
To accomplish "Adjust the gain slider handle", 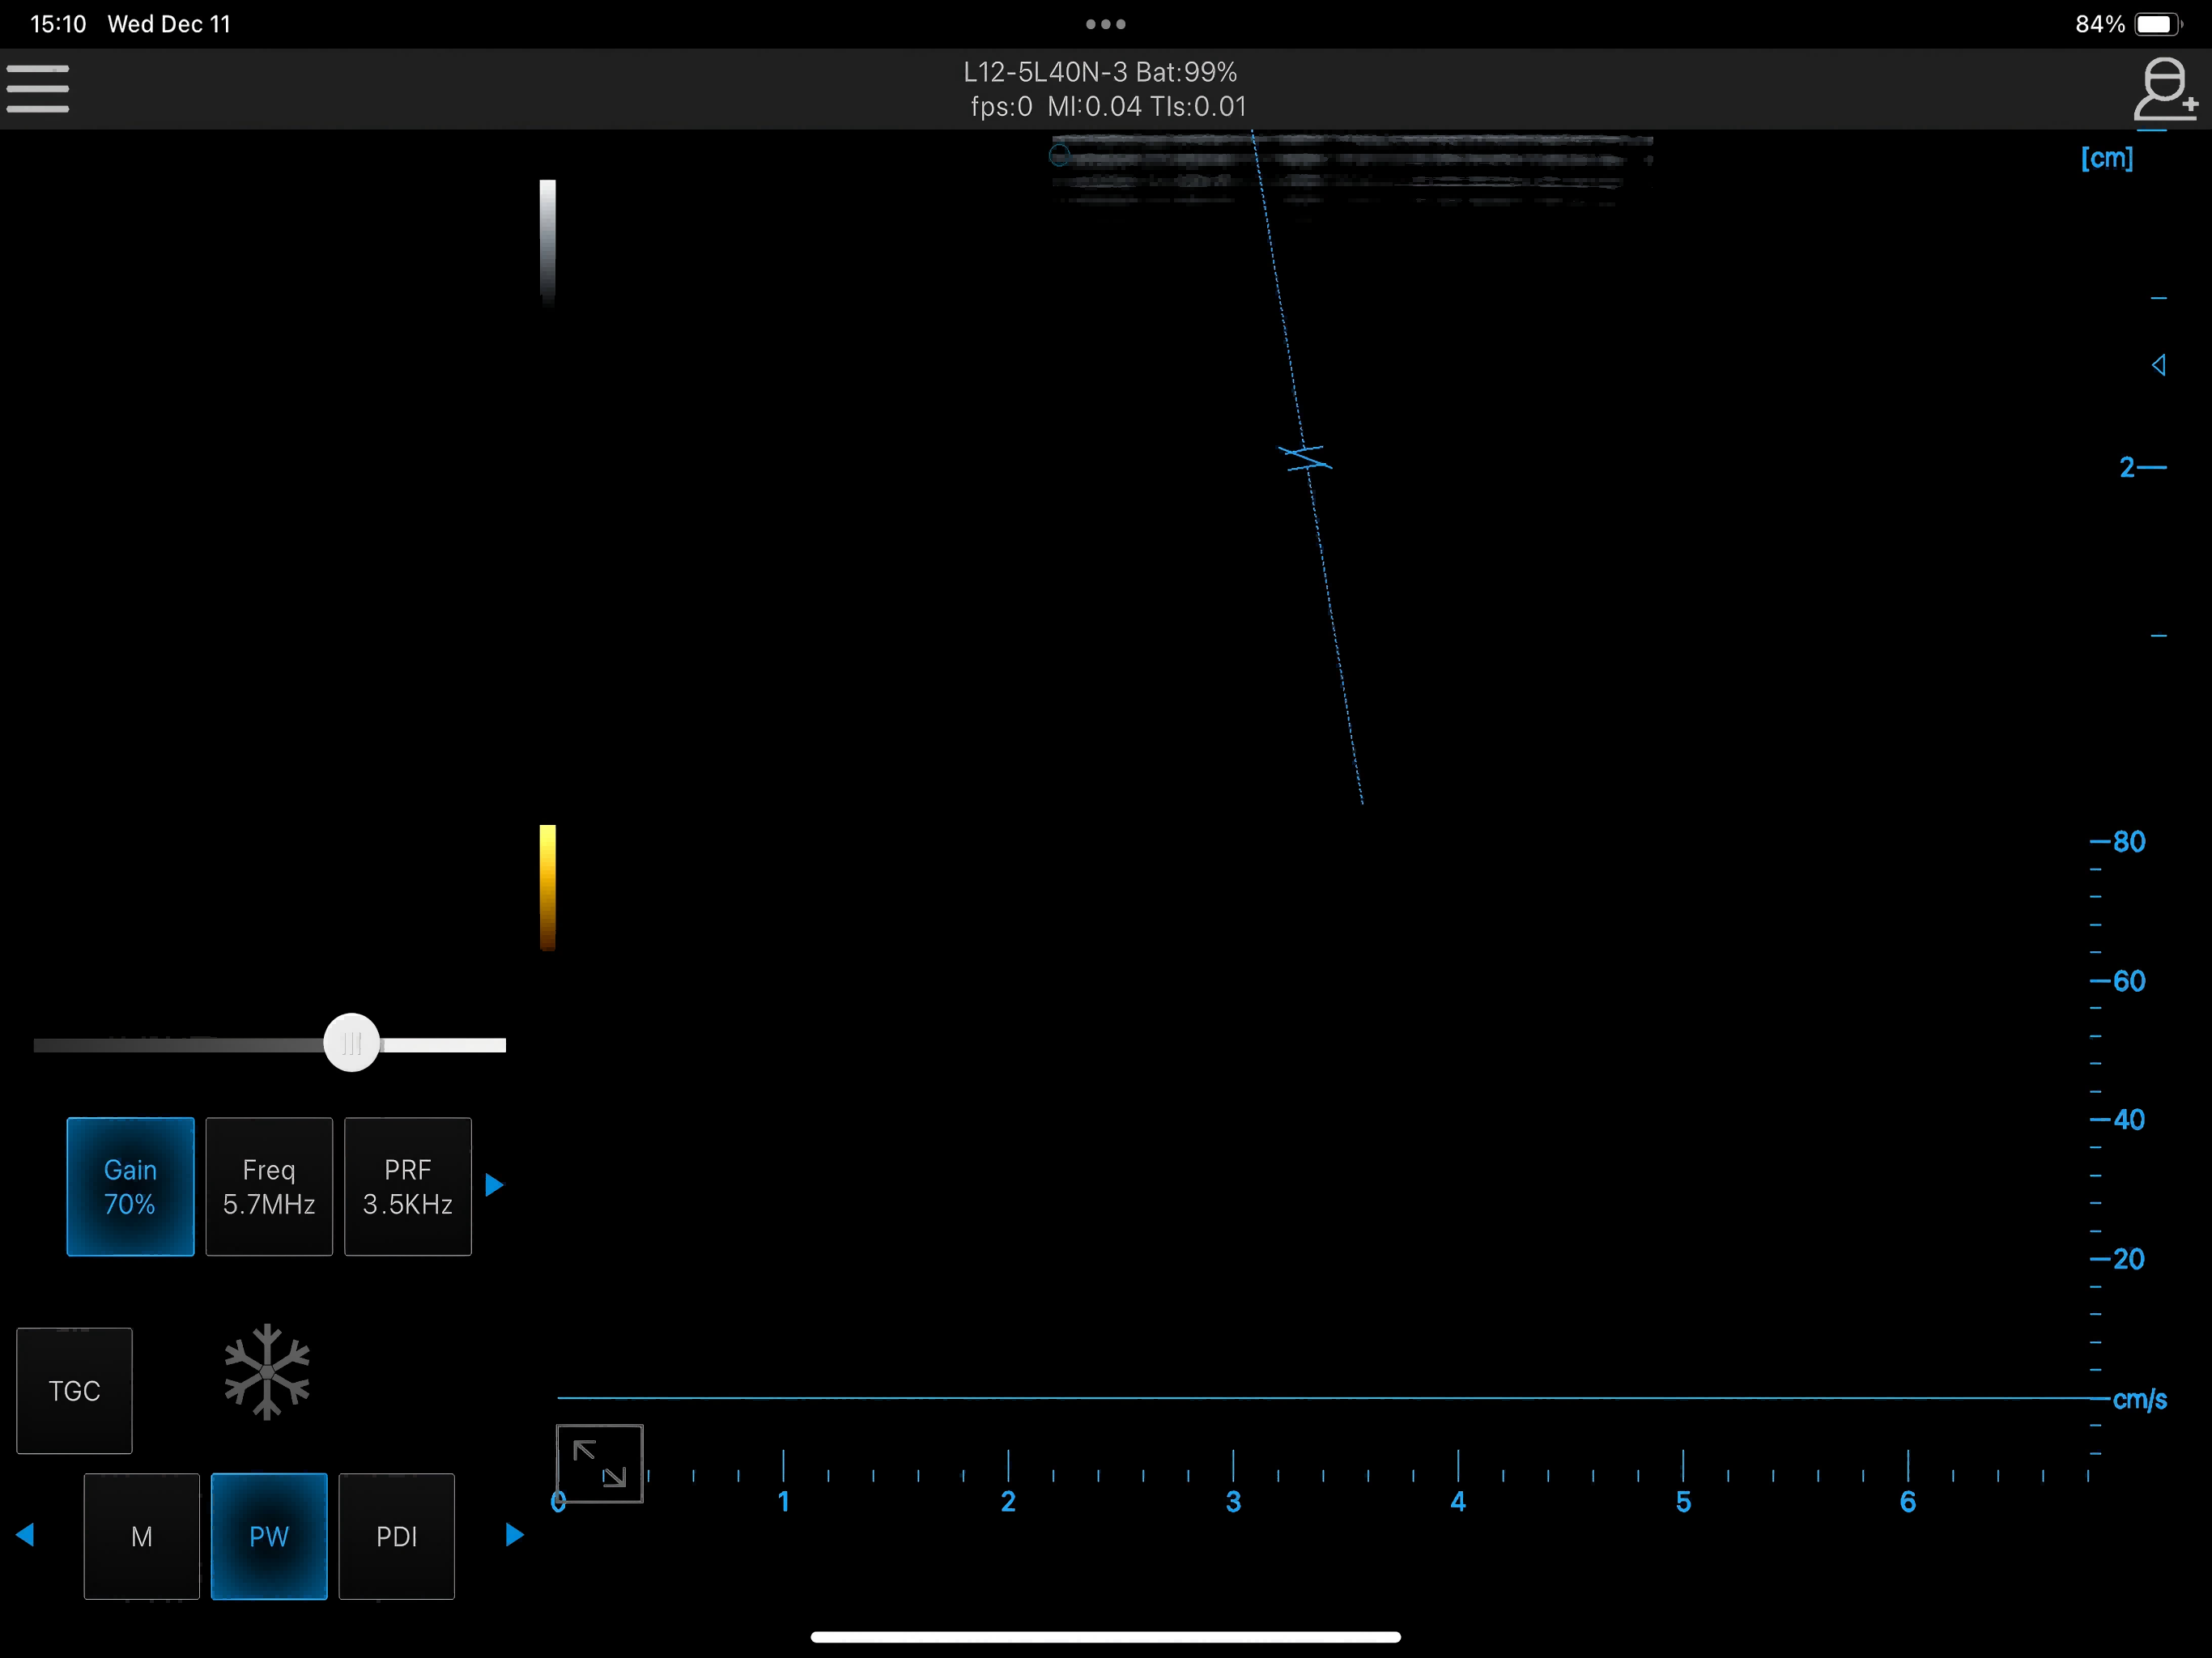I will (351, 1043).
